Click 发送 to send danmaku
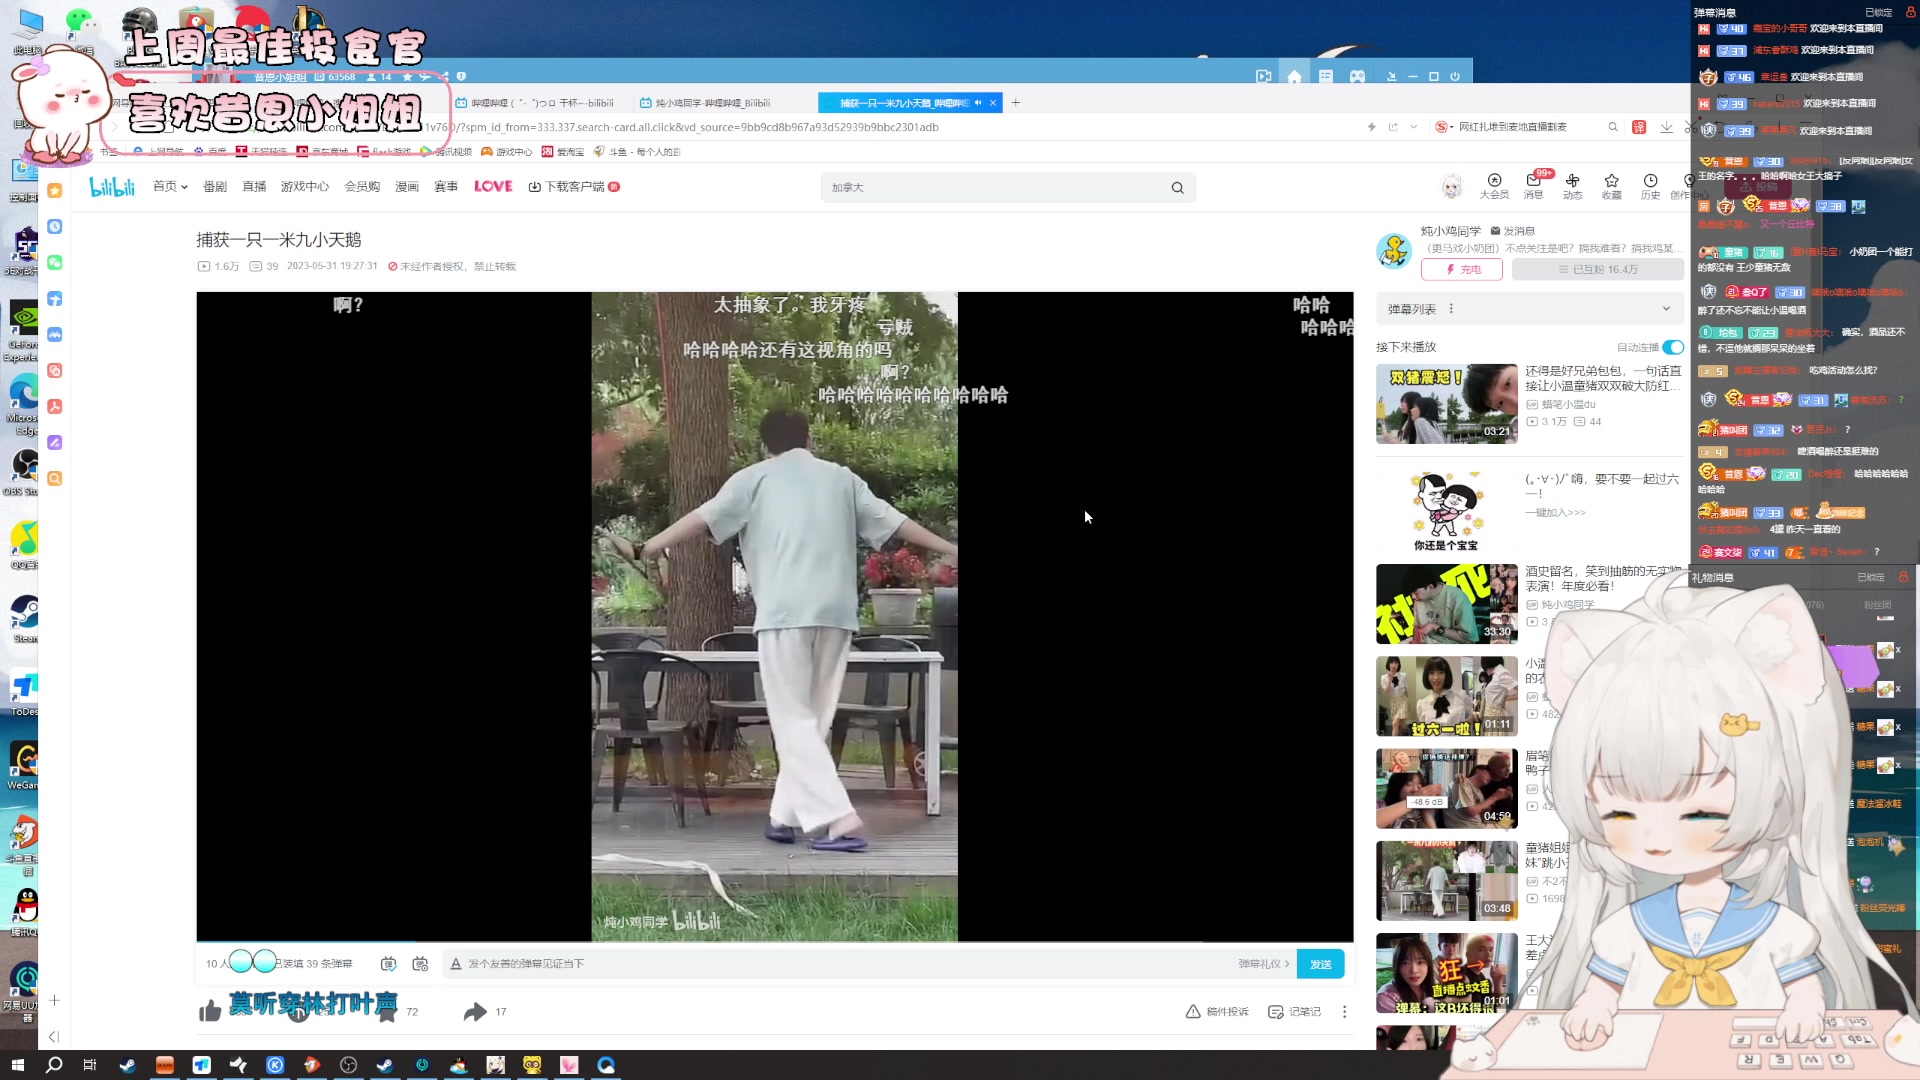1920x1080 pixels. 1320,964
